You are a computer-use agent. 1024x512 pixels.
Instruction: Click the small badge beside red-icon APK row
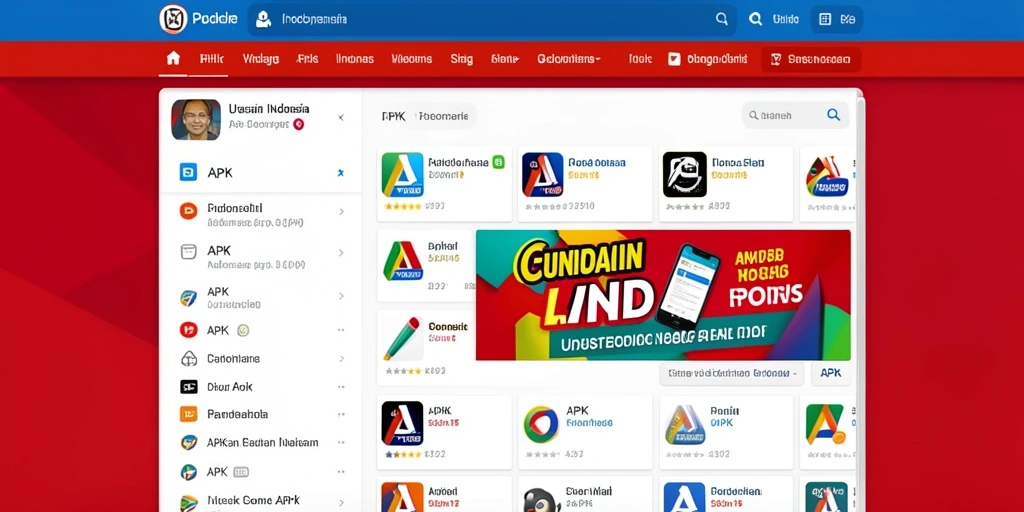tap(243, 330)
